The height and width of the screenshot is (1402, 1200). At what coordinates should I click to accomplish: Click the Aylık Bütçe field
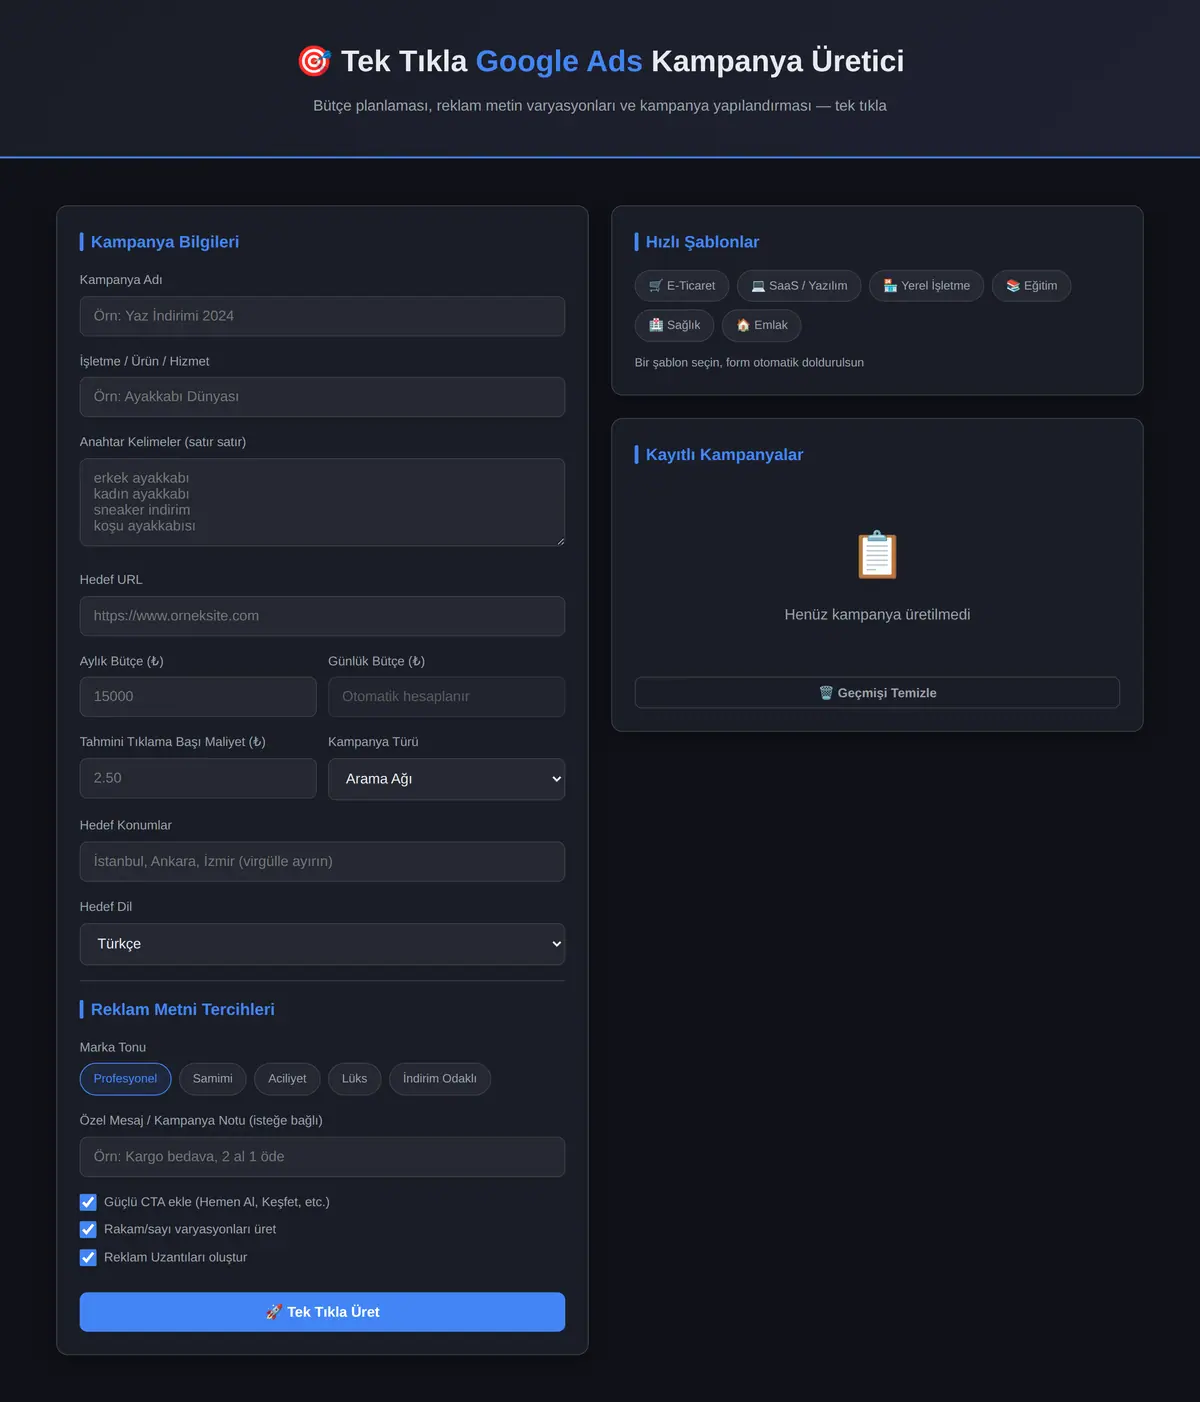(x=198, y=697)
